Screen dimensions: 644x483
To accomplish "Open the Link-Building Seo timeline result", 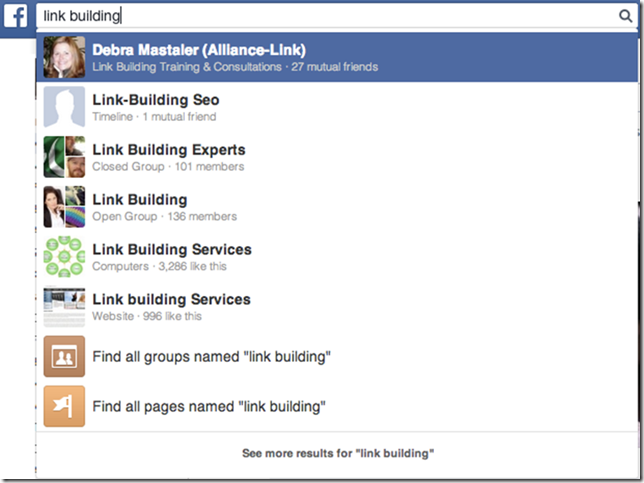I will point(155,100).
